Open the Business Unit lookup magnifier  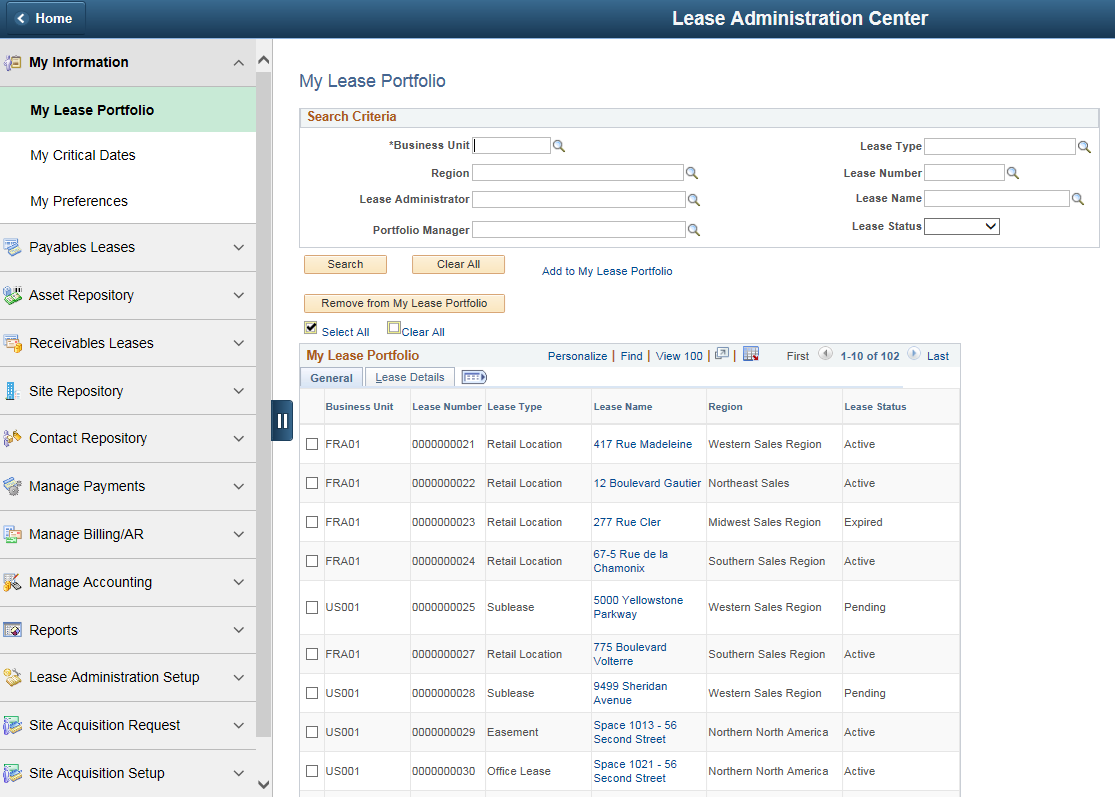(x=558, y=145)
